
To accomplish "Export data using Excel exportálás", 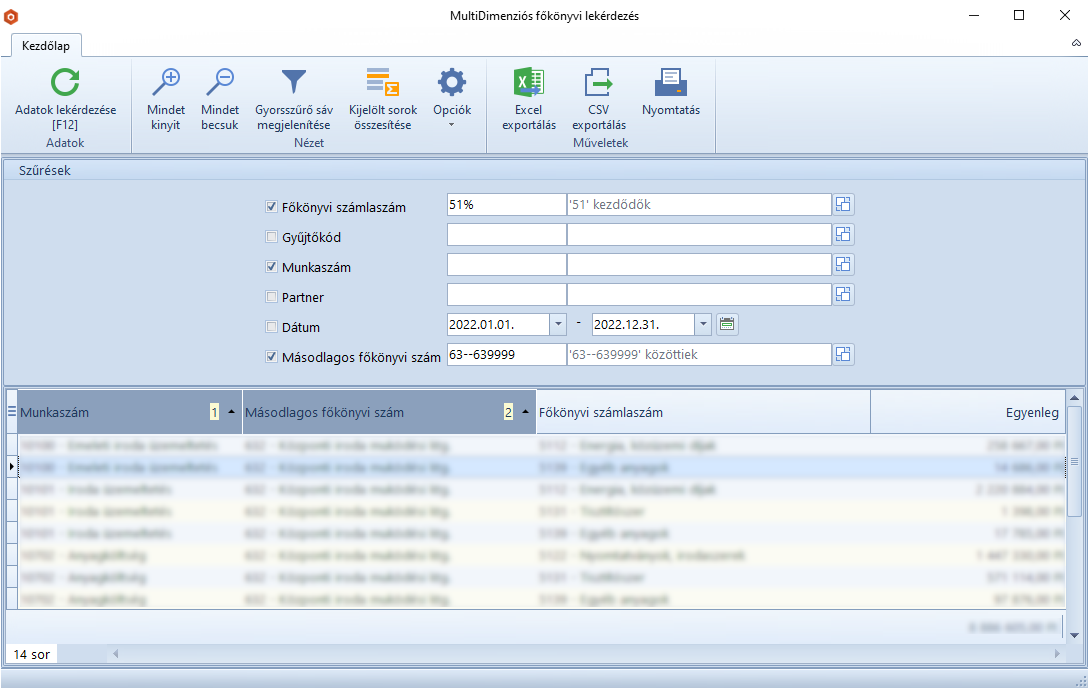I will (x=528, y=84).
